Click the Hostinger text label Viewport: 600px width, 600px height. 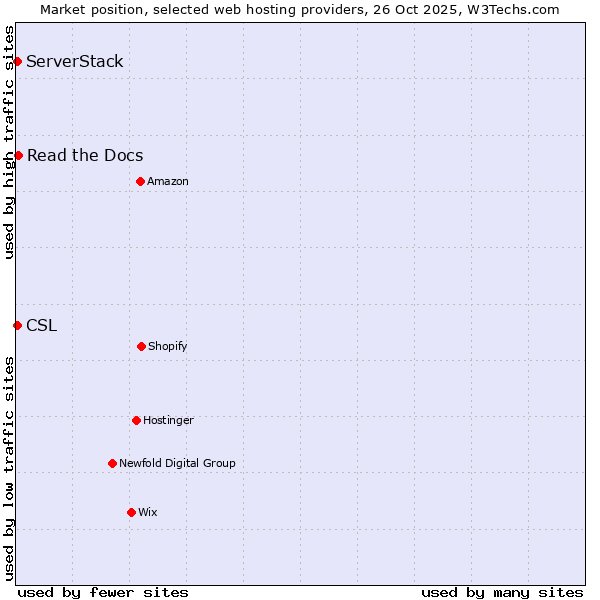point(168,420)
